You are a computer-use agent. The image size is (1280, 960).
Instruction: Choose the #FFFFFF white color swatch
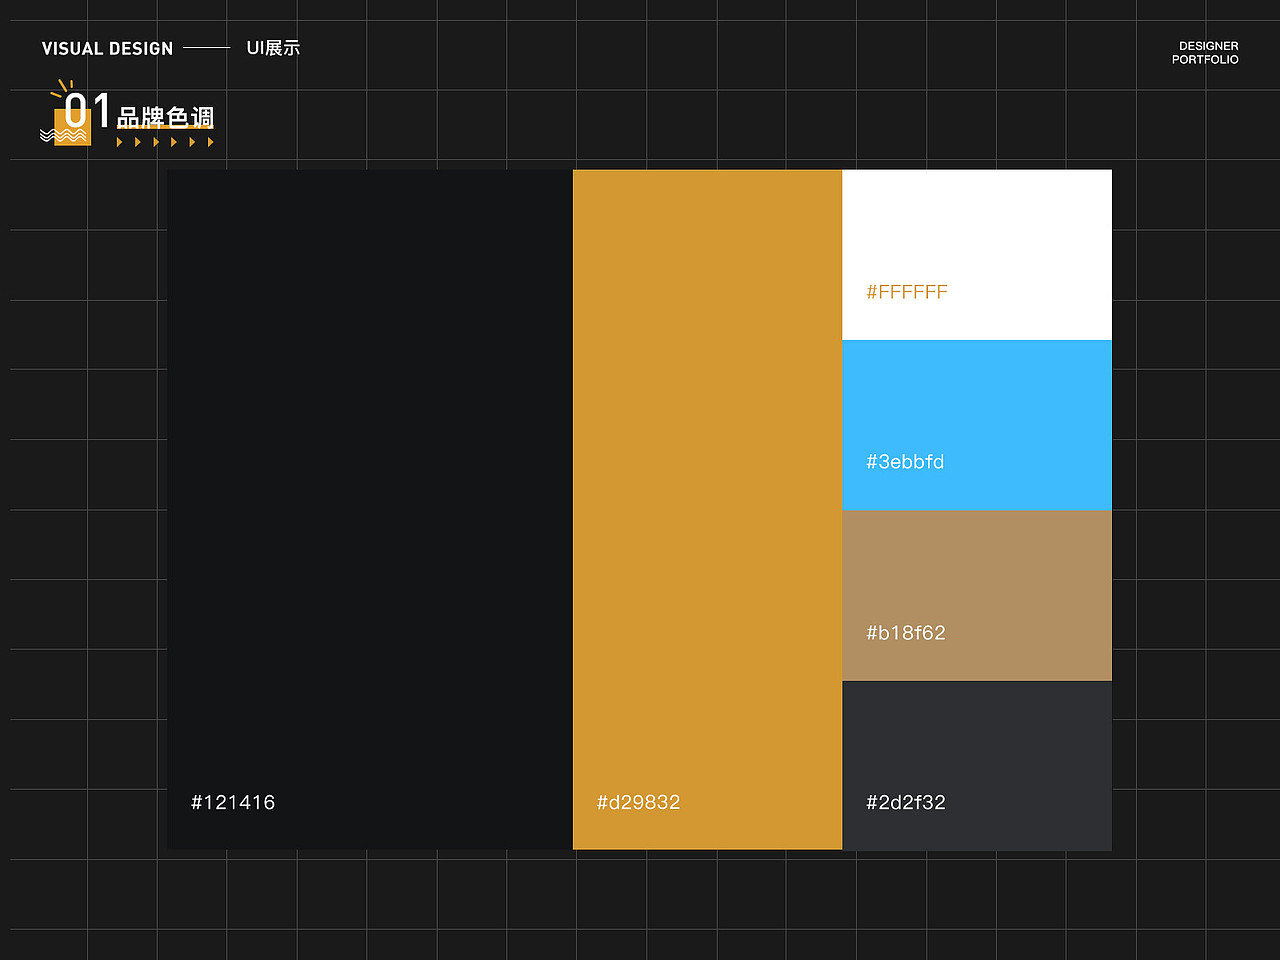tap(977, 255)
